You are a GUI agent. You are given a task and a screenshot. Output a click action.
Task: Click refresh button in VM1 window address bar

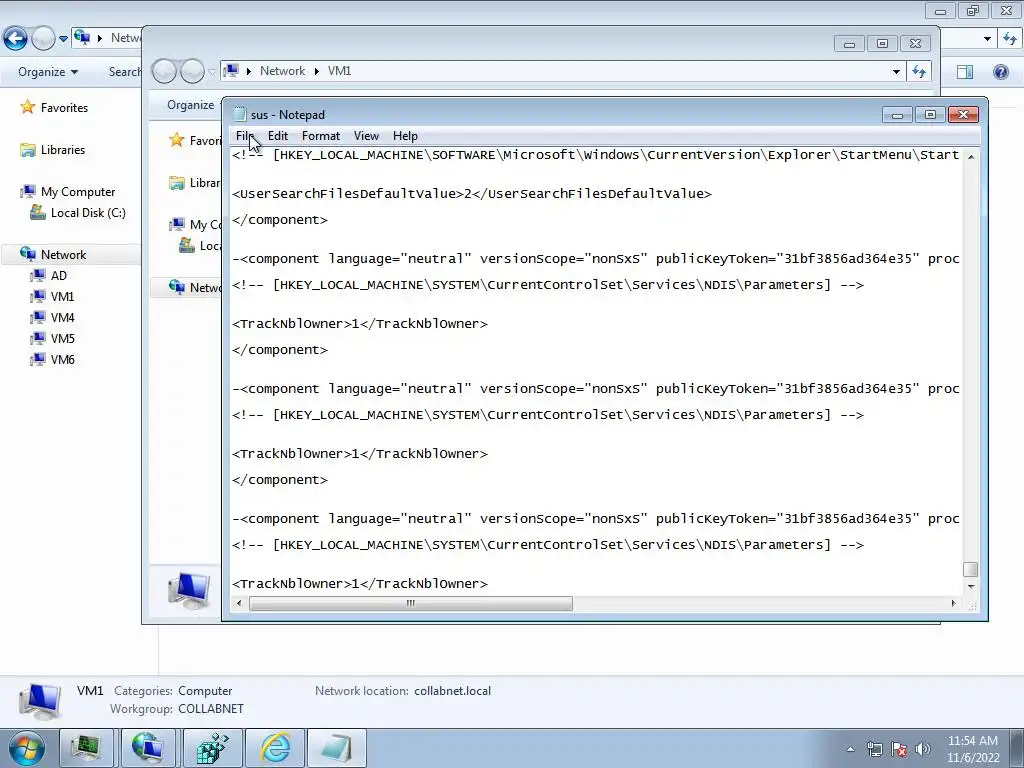point(919,71)
